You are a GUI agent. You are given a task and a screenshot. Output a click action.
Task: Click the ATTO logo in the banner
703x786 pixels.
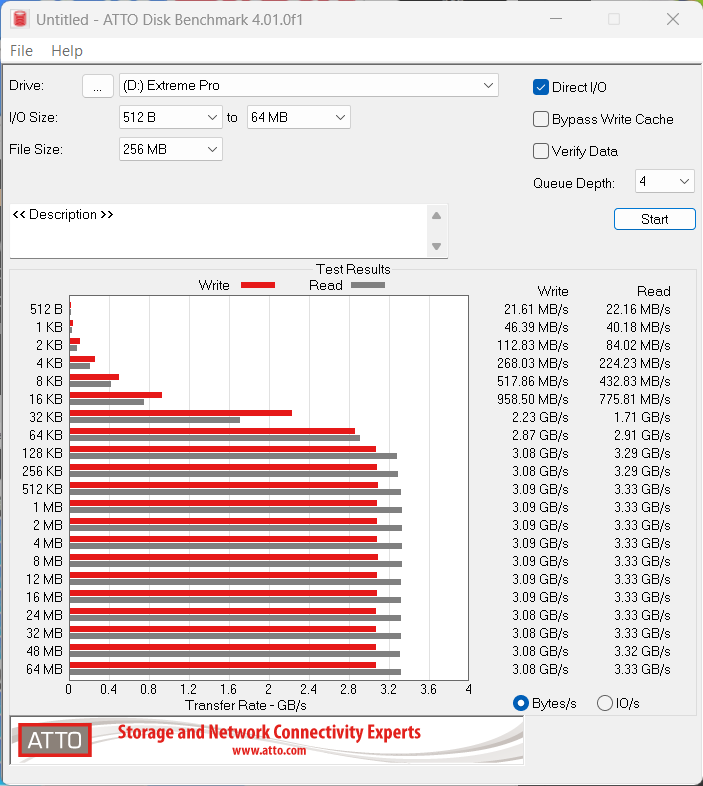[54, 740]
